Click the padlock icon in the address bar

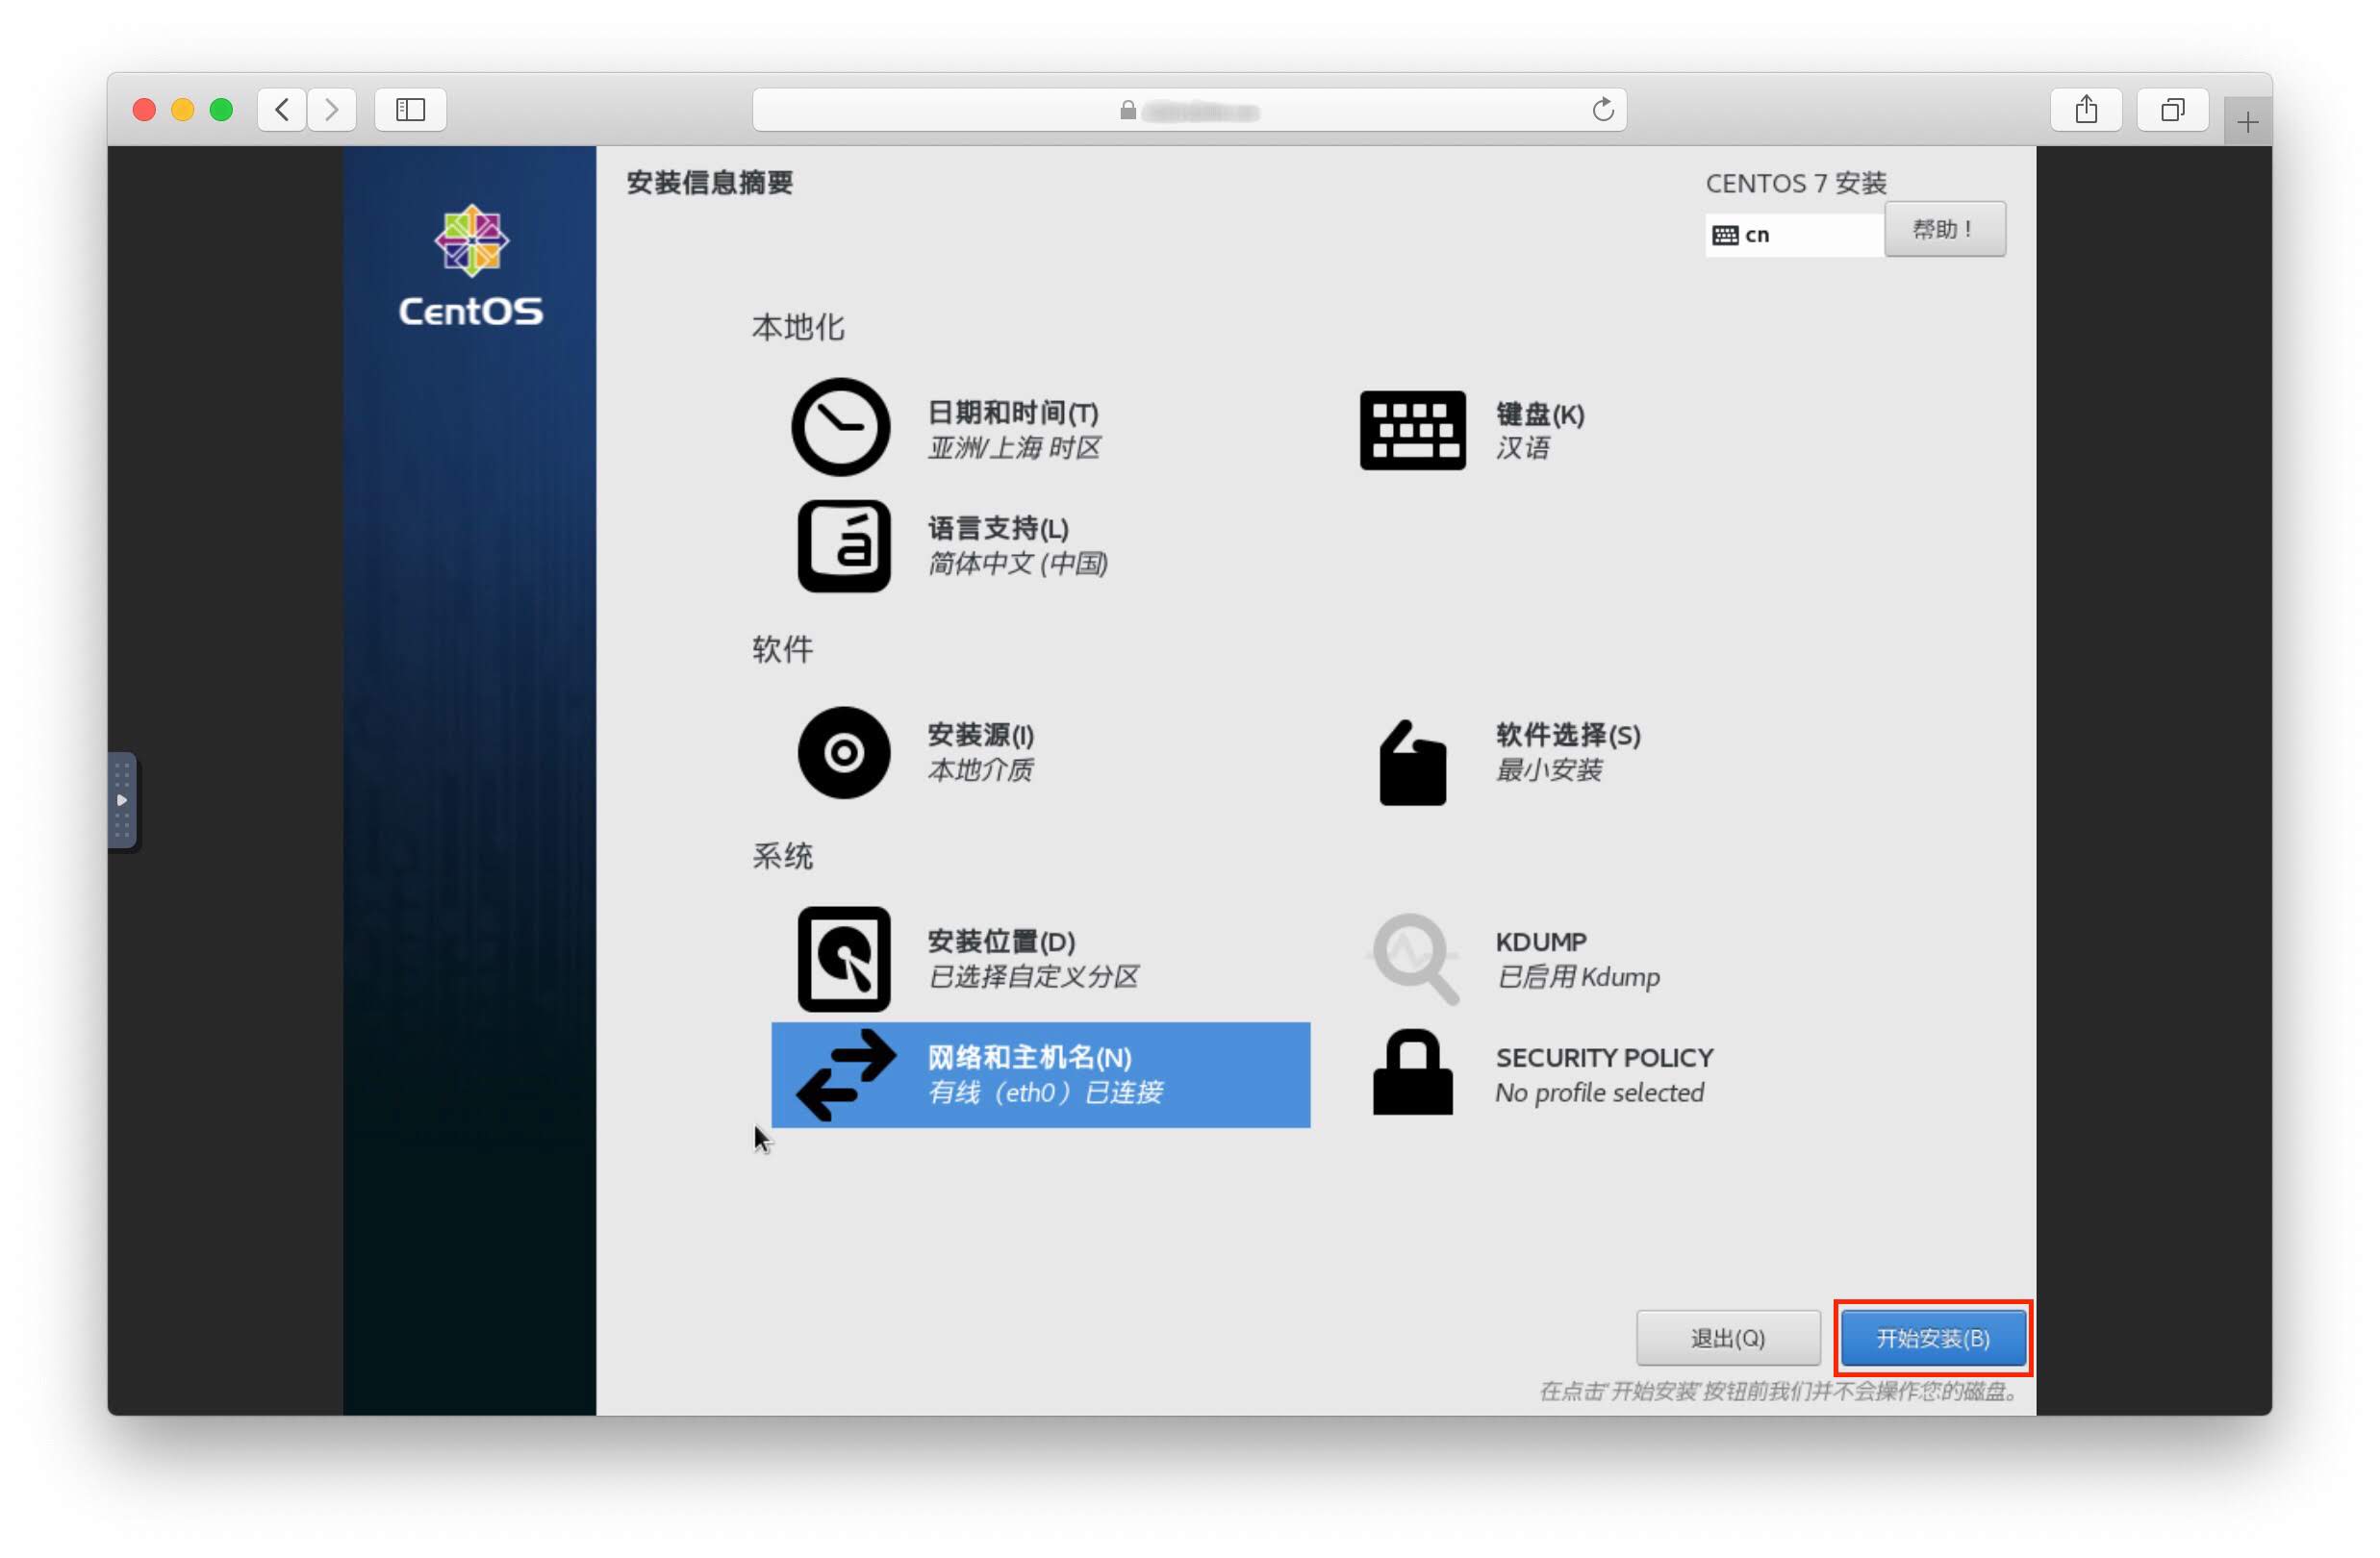coord(1128,110)
